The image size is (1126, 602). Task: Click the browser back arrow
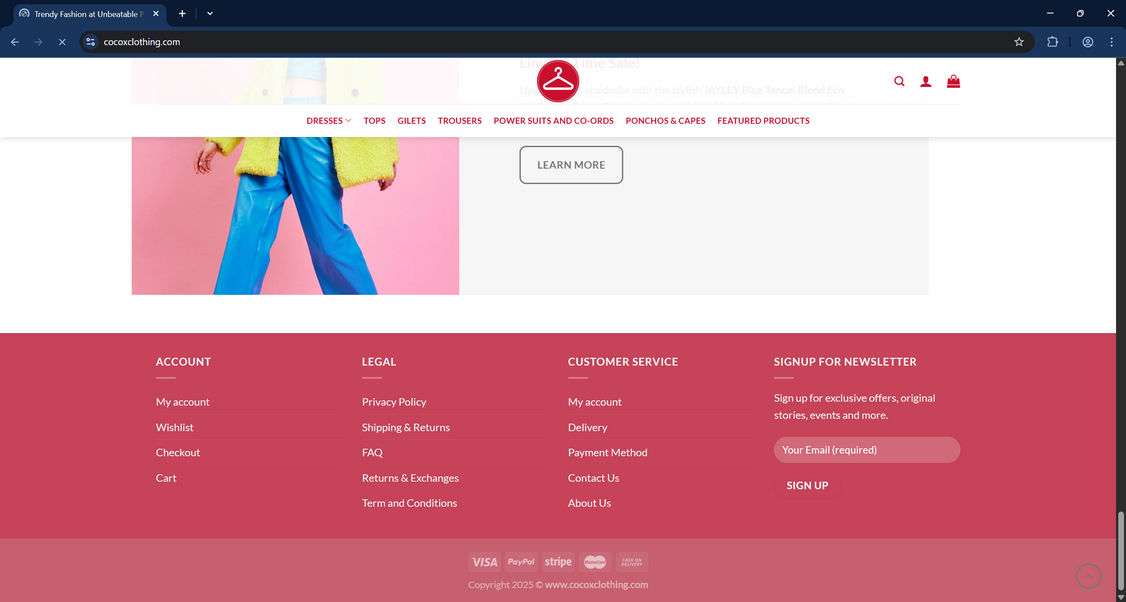point(14,42)
